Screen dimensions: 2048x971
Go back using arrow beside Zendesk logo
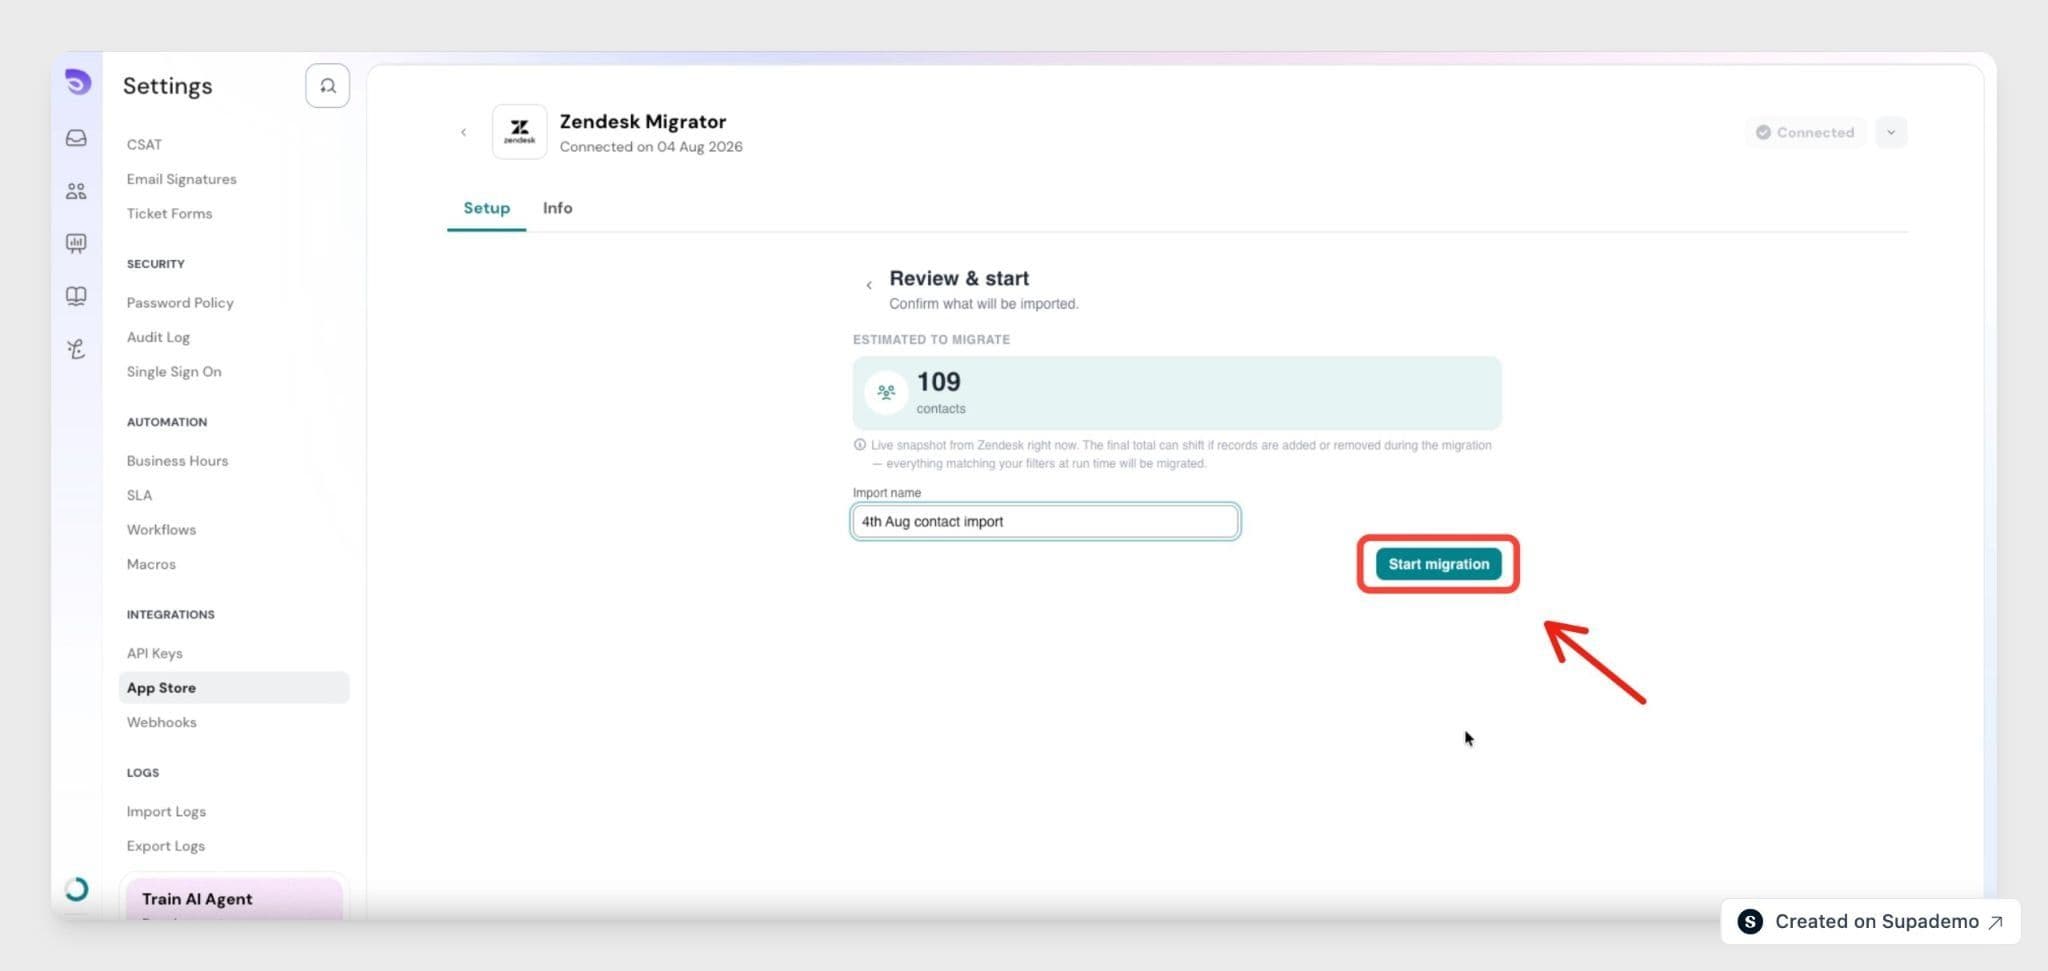pos(463,132)
